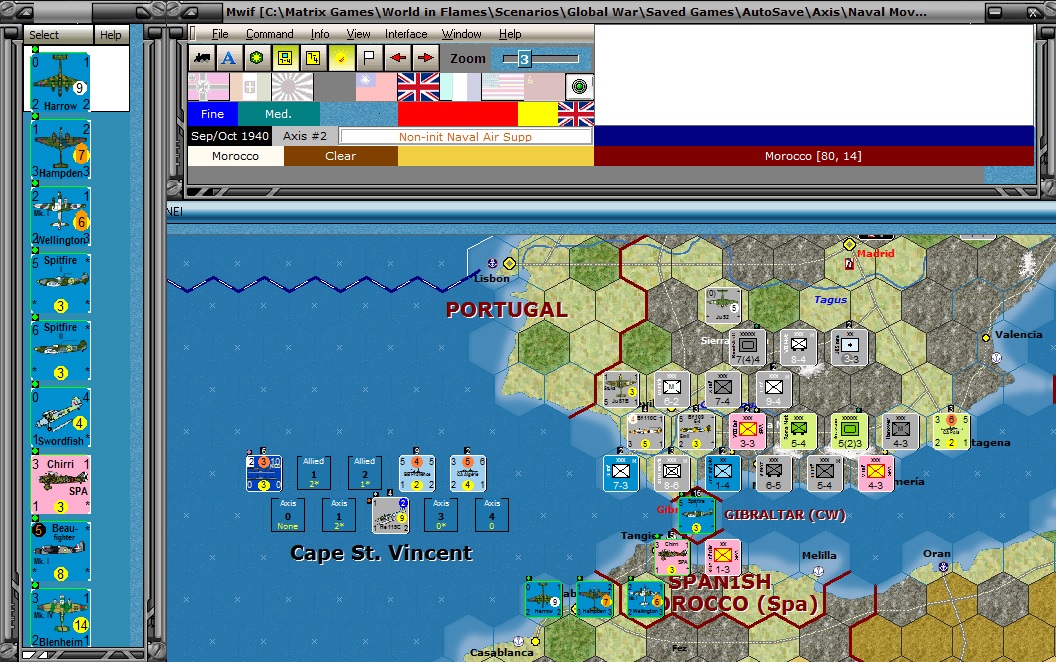1056x662 pixels.
Task: Click the Axis 3 sea box
Action: tap(441, 515)
